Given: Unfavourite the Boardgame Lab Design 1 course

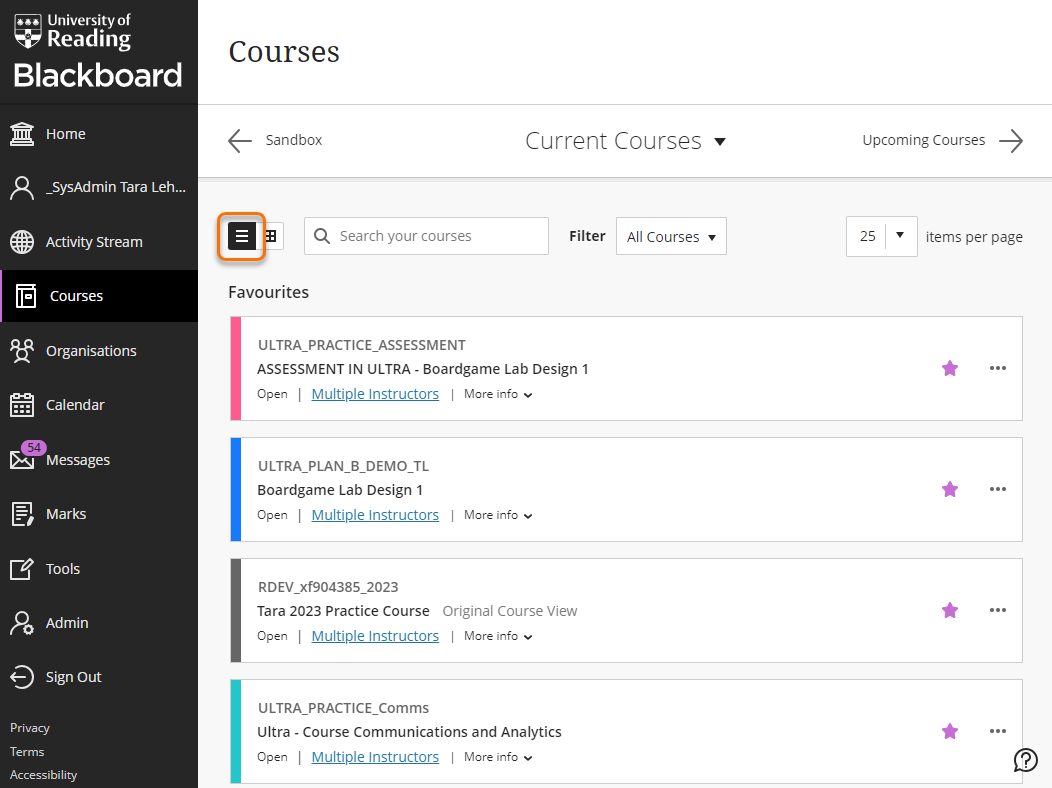Looking at the screenshot, I should [949, 489].
